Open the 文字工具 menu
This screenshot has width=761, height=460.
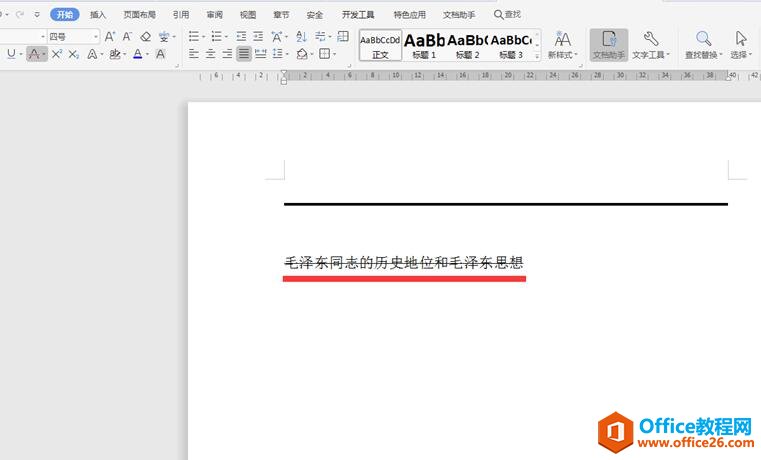650,45
